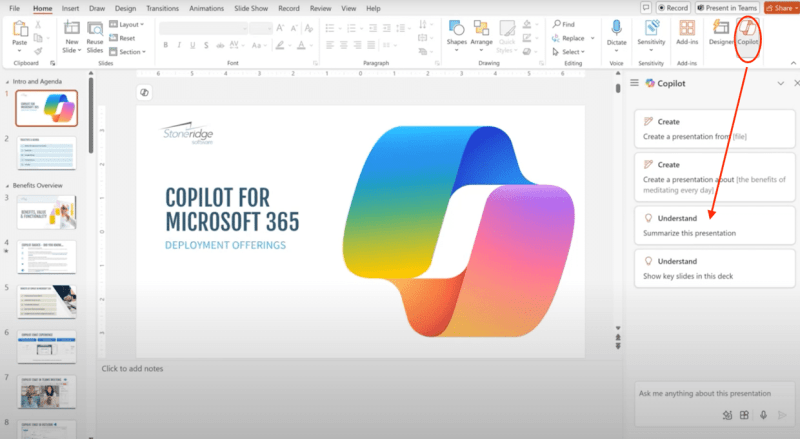The image size is (800, 439).
Task: Open the Select dropdown in Editing
Action: tap(568, 52)
